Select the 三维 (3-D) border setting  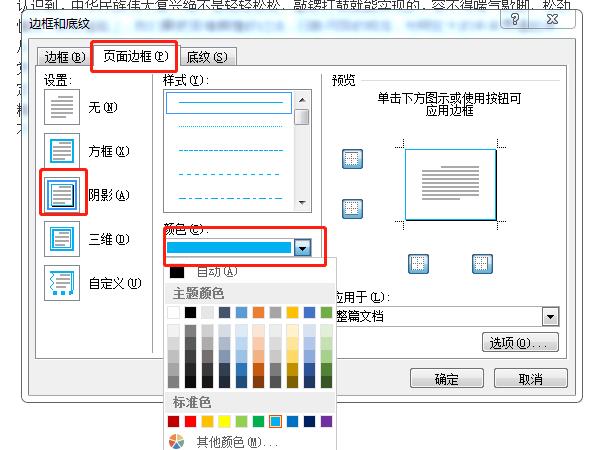click(x=62, y=239)
